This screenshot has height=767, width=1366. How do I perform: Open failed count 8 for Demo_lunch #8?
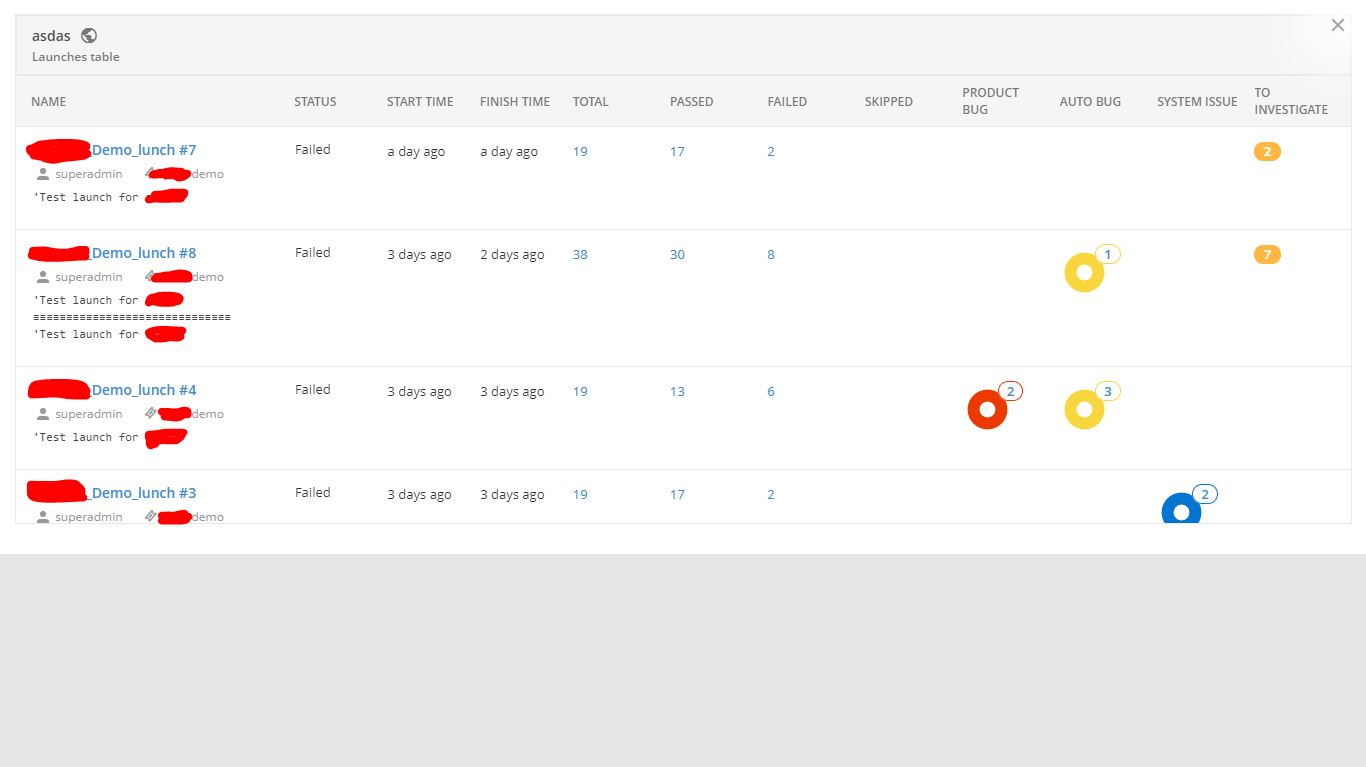pos(771,255)
